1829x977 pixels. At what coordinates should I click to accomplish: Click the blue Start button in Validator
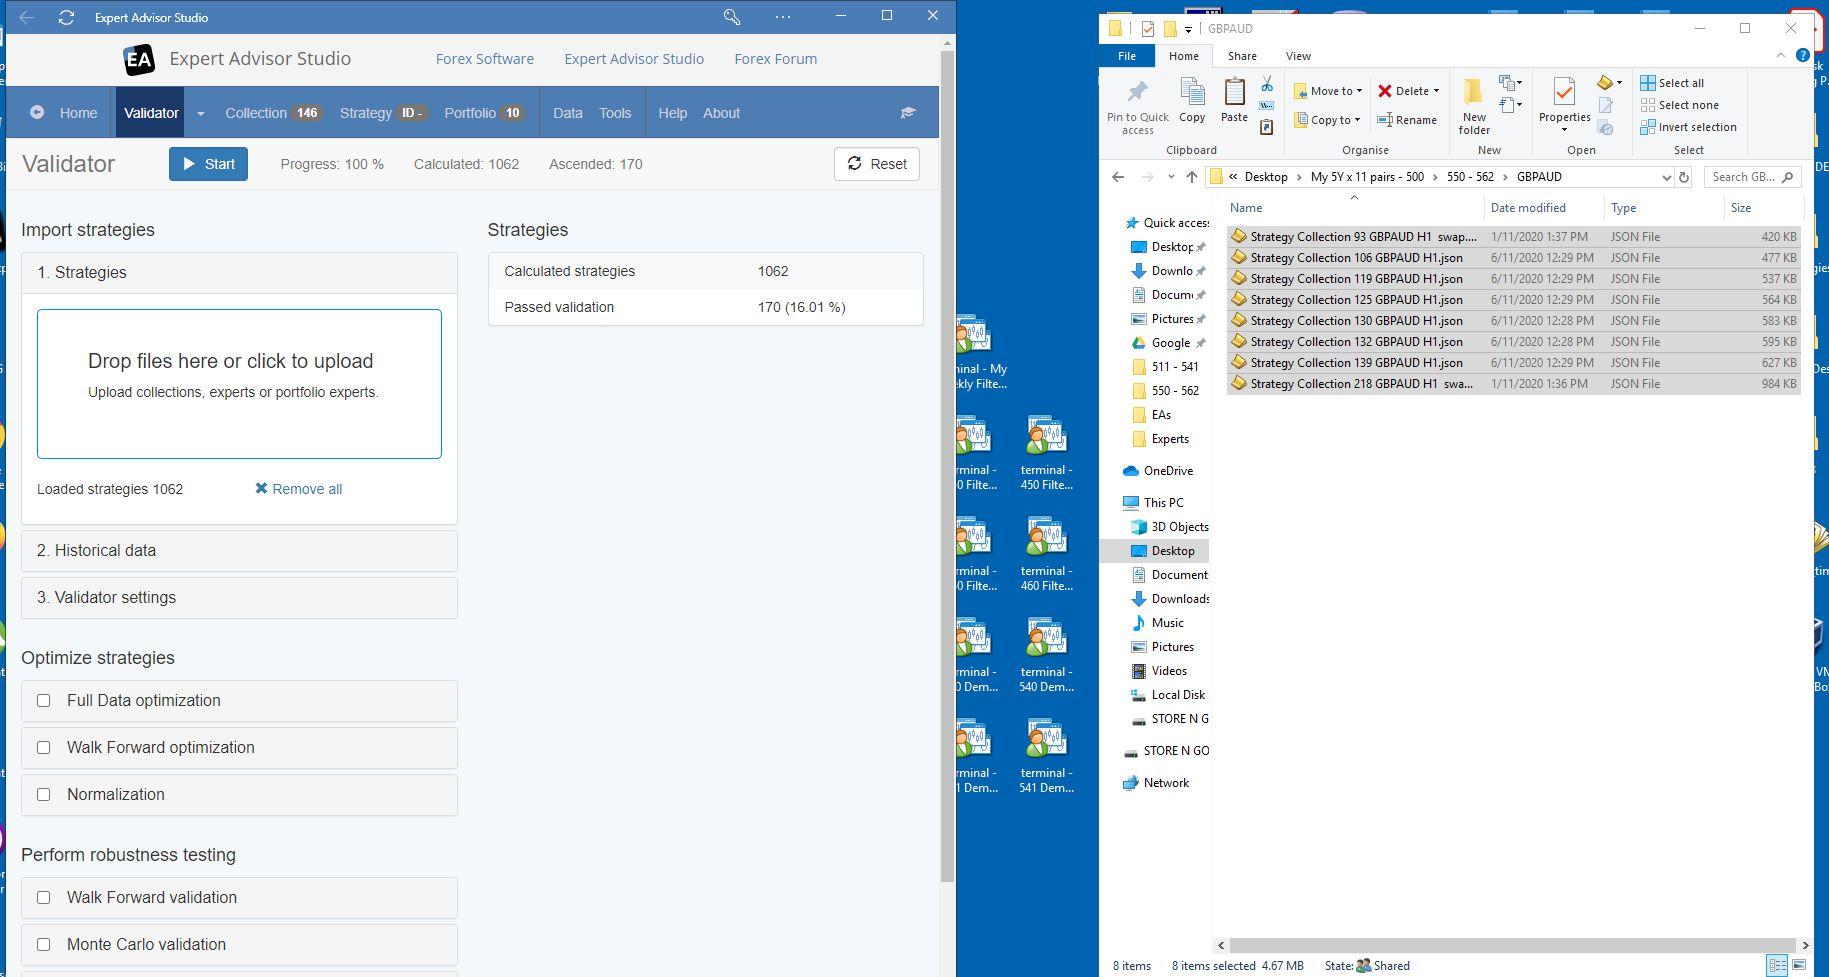pos(208,164)
